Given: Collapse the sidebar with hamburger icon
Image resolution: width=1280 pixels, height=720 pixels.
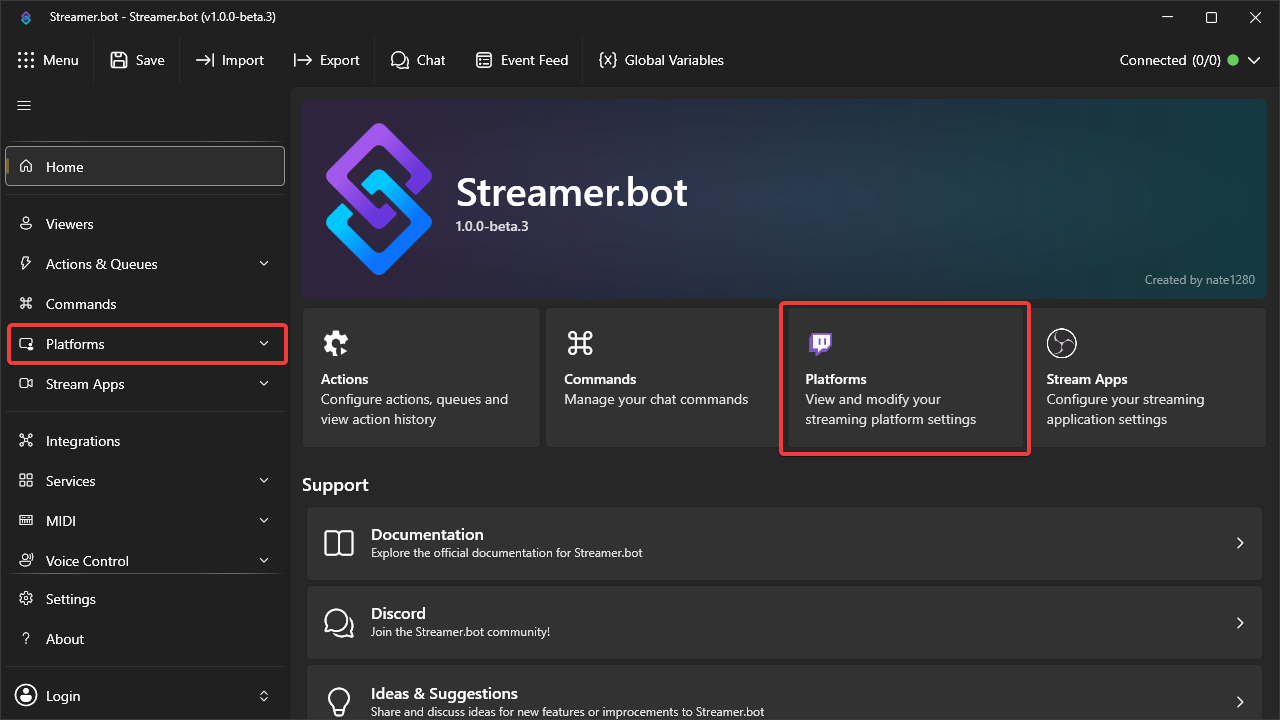Looking at the screenshot, I should click(24, 104).
